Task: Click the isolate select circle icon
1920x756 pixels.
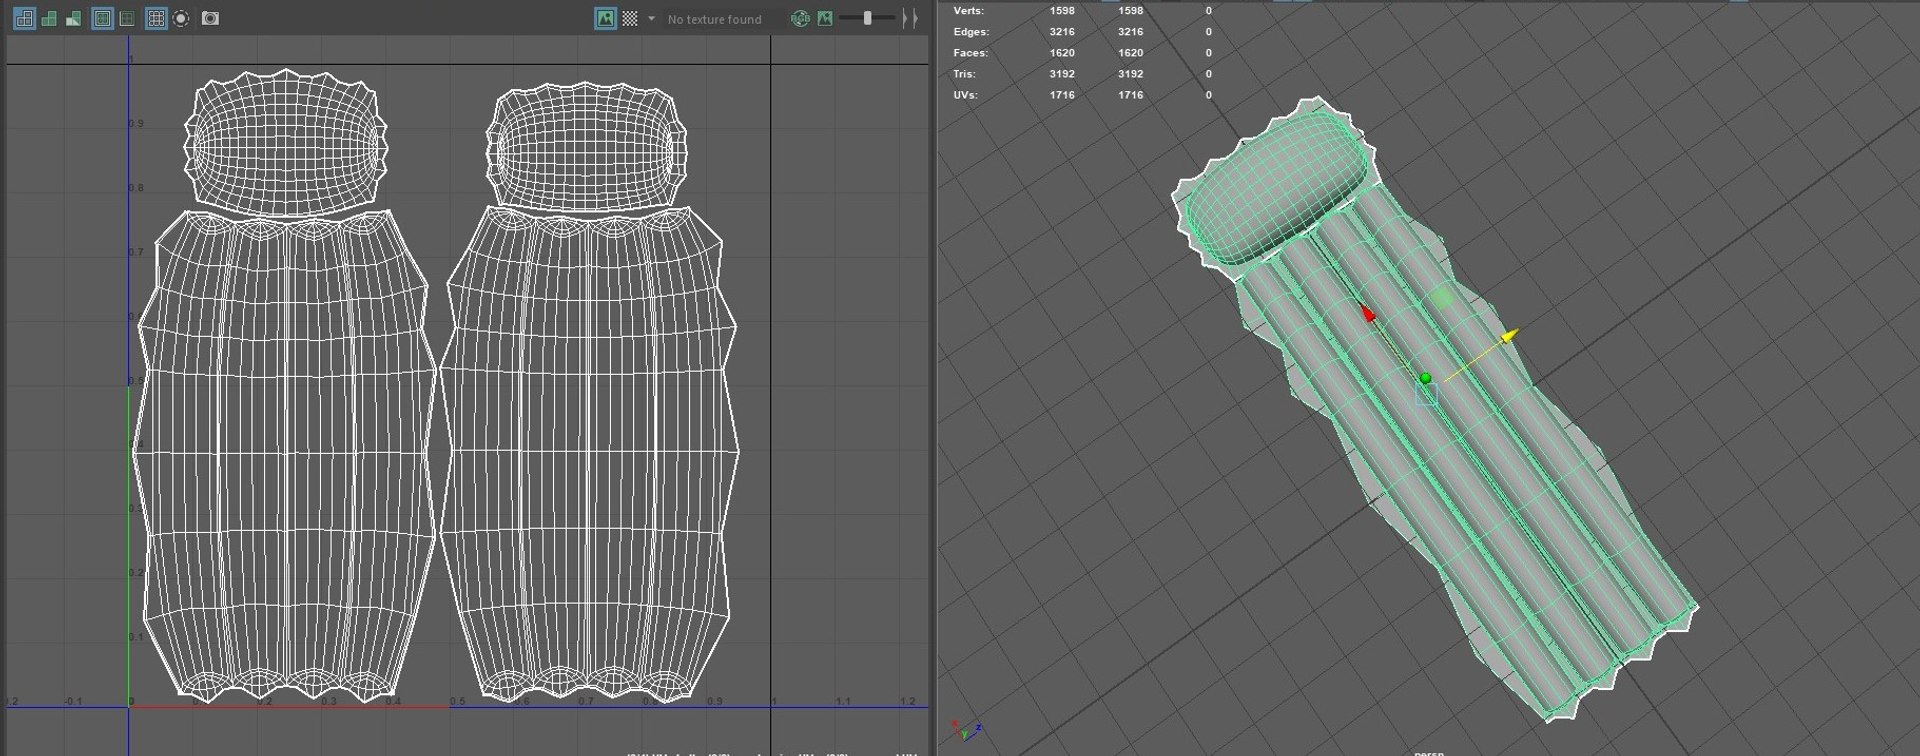Action: (181, 18)
